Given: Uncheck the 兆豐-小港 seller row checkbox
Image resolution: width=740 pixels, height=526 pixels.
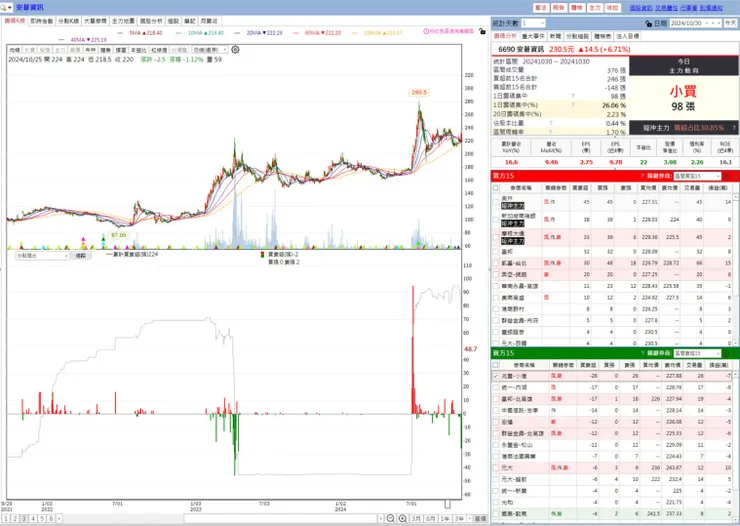Looking at the screenshot, I should pos(496,376).
